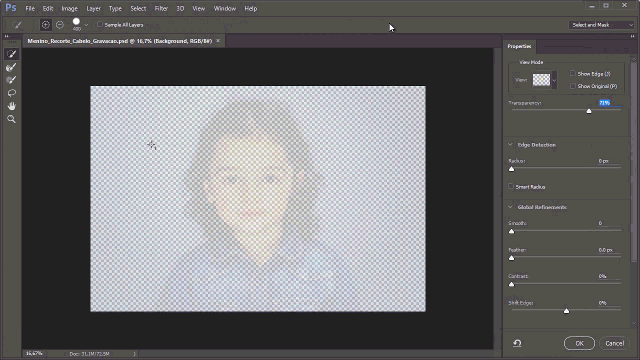
Task: Select the Refine Edge Brush tool
Action: tap(11, 67)
